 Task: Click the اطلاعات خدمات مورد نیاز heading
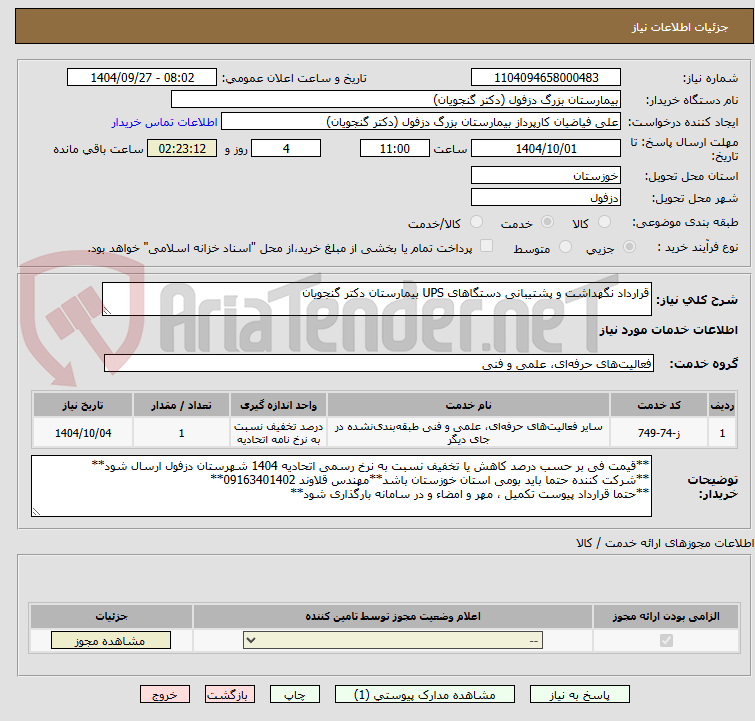tap(668, 330)
